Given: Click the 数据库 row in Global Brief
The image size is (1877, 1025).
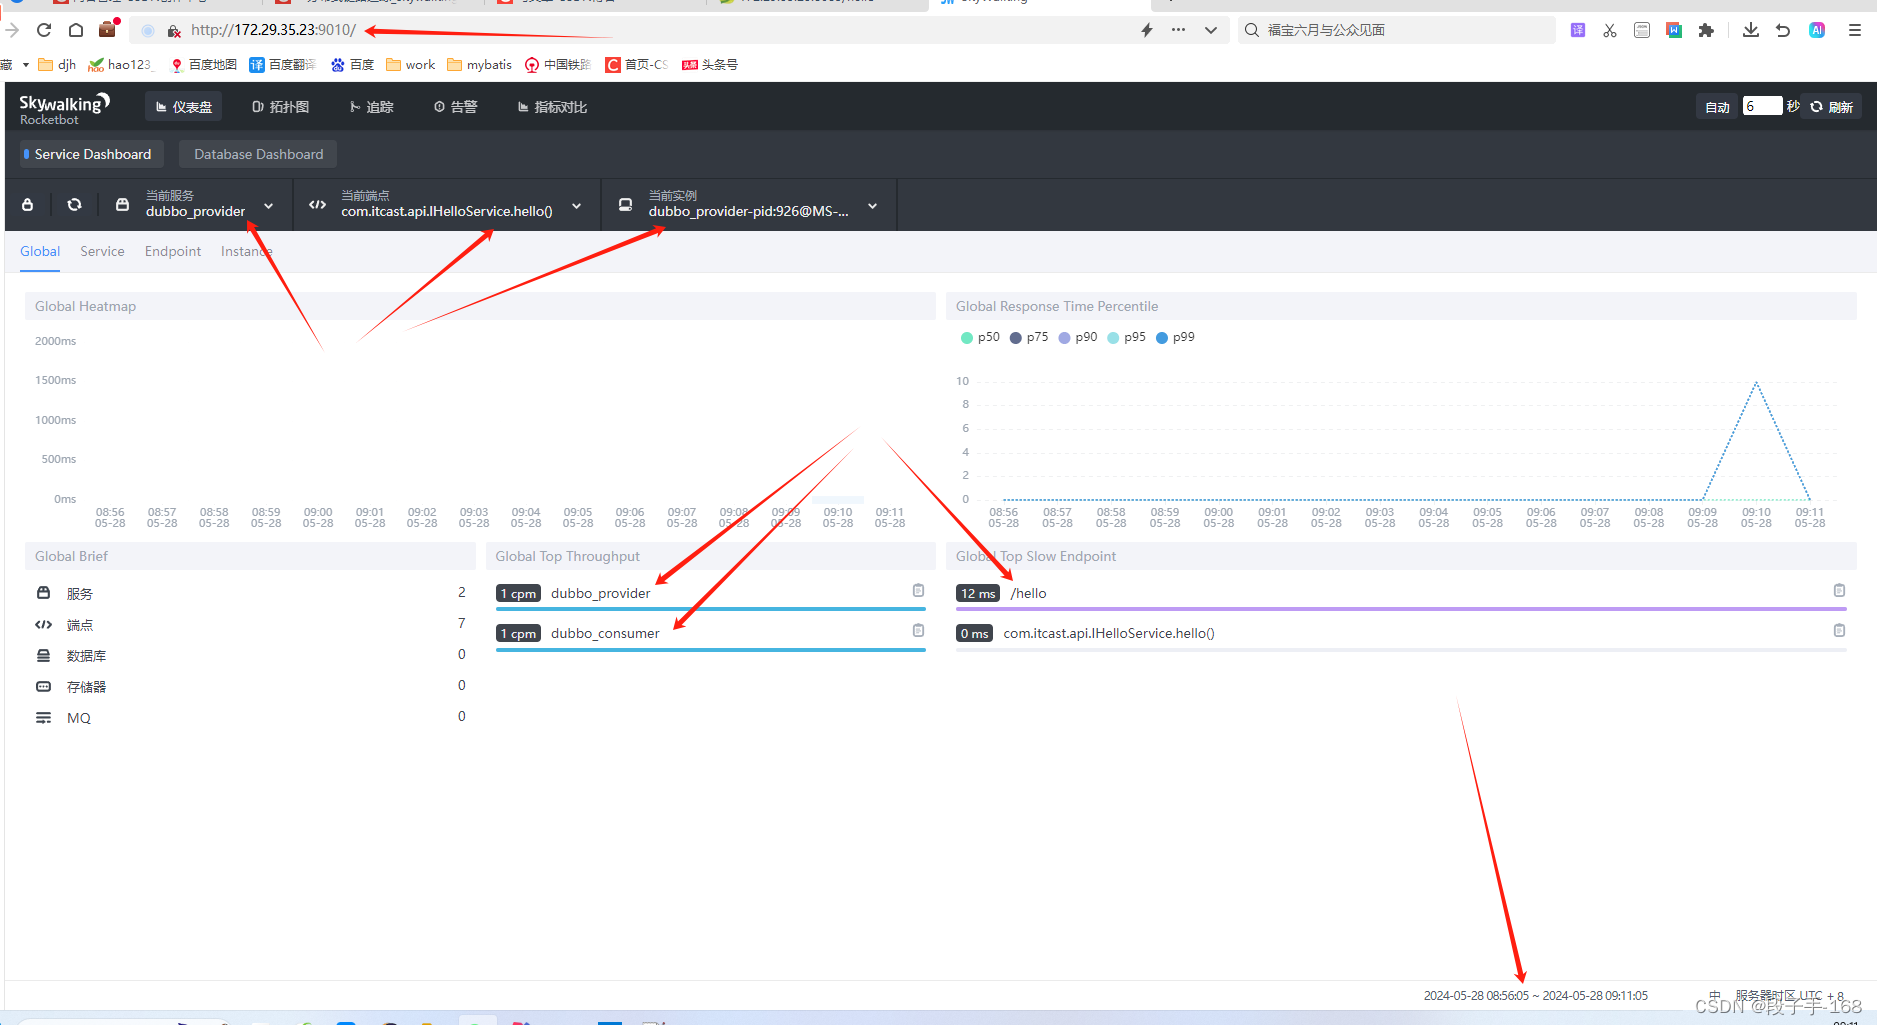Looking at the screenshot, I should tap(250, 655).
